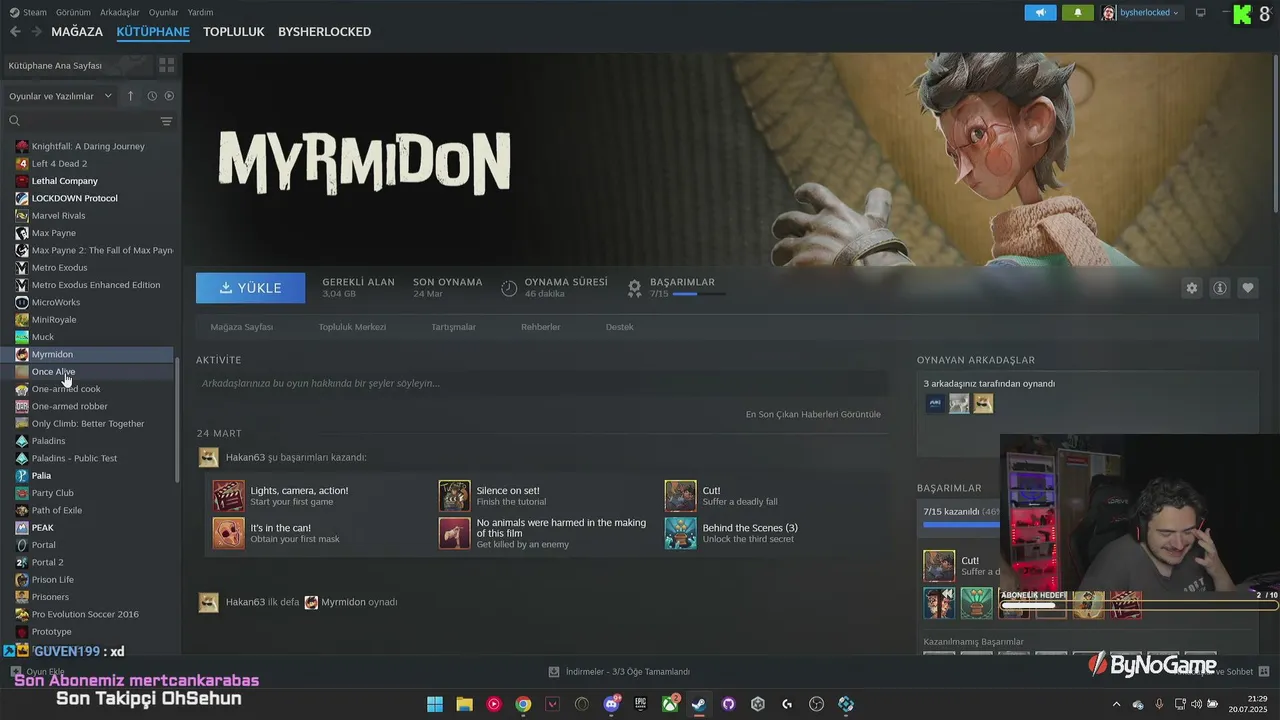
Task: Open the Arkadaşlar menu
Action: pyautogui.click(x=120, y=12)
